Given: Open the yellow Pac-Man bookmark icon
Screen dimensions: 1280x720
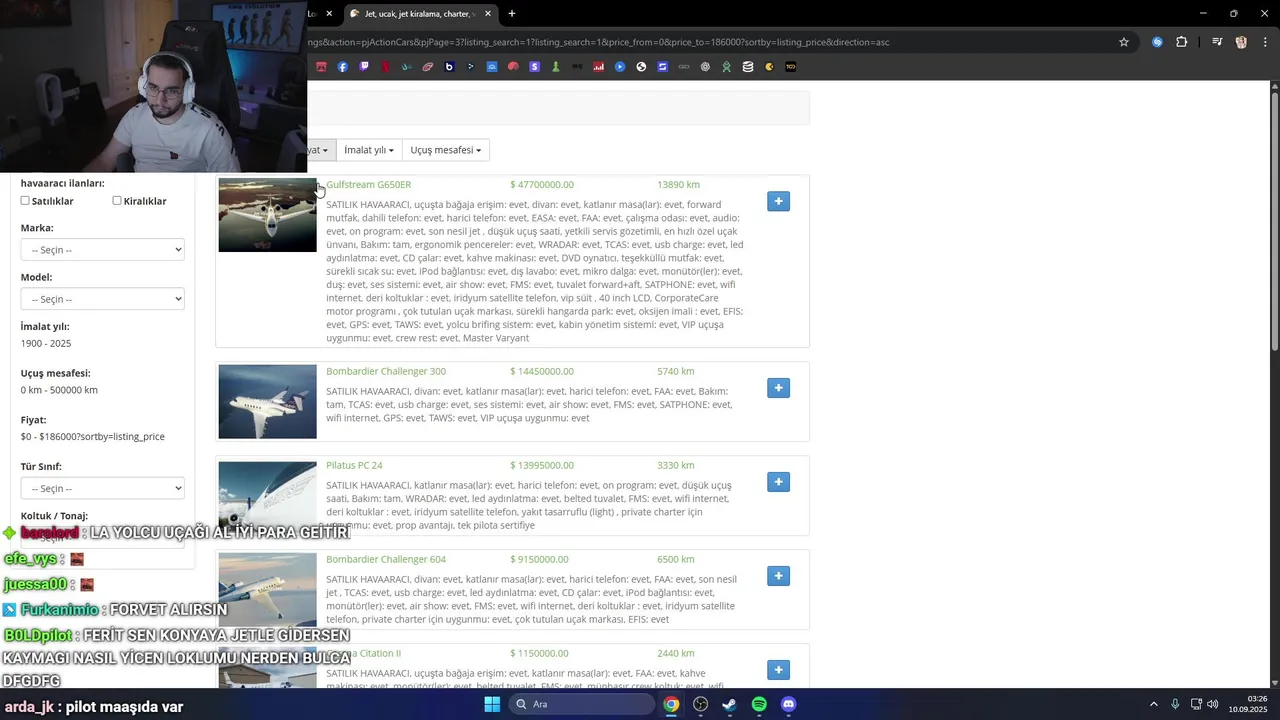Looking at the screenshot, I should tap(769, 67).
